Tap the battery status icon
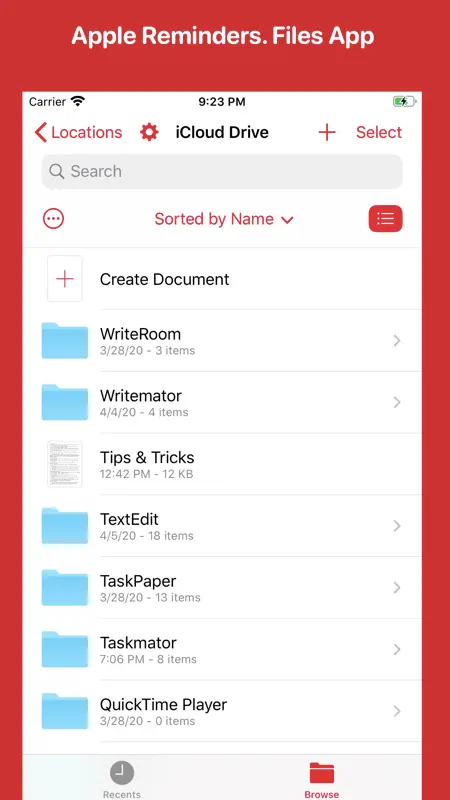Viewport: 450px width, 800px height. click(404, 102)
